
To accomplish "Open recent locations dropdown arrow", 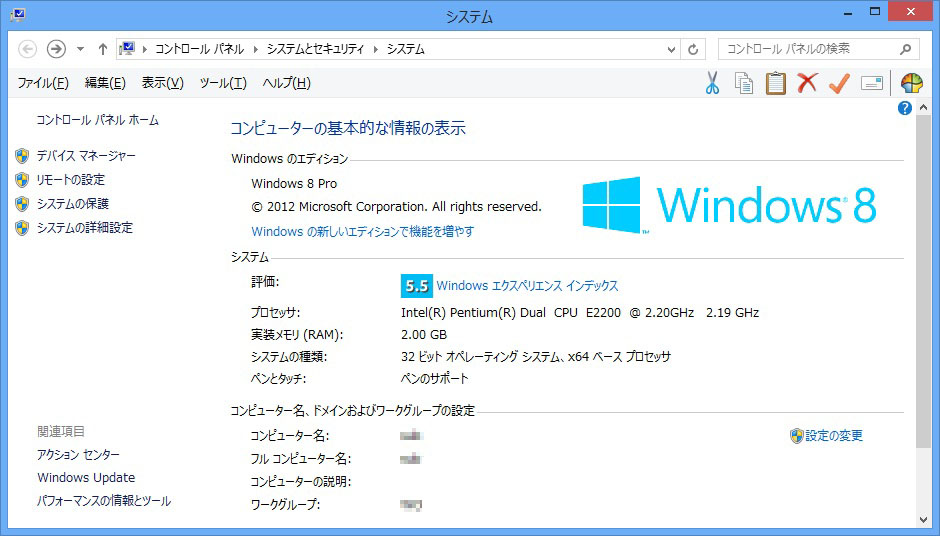I will point(80,49).
